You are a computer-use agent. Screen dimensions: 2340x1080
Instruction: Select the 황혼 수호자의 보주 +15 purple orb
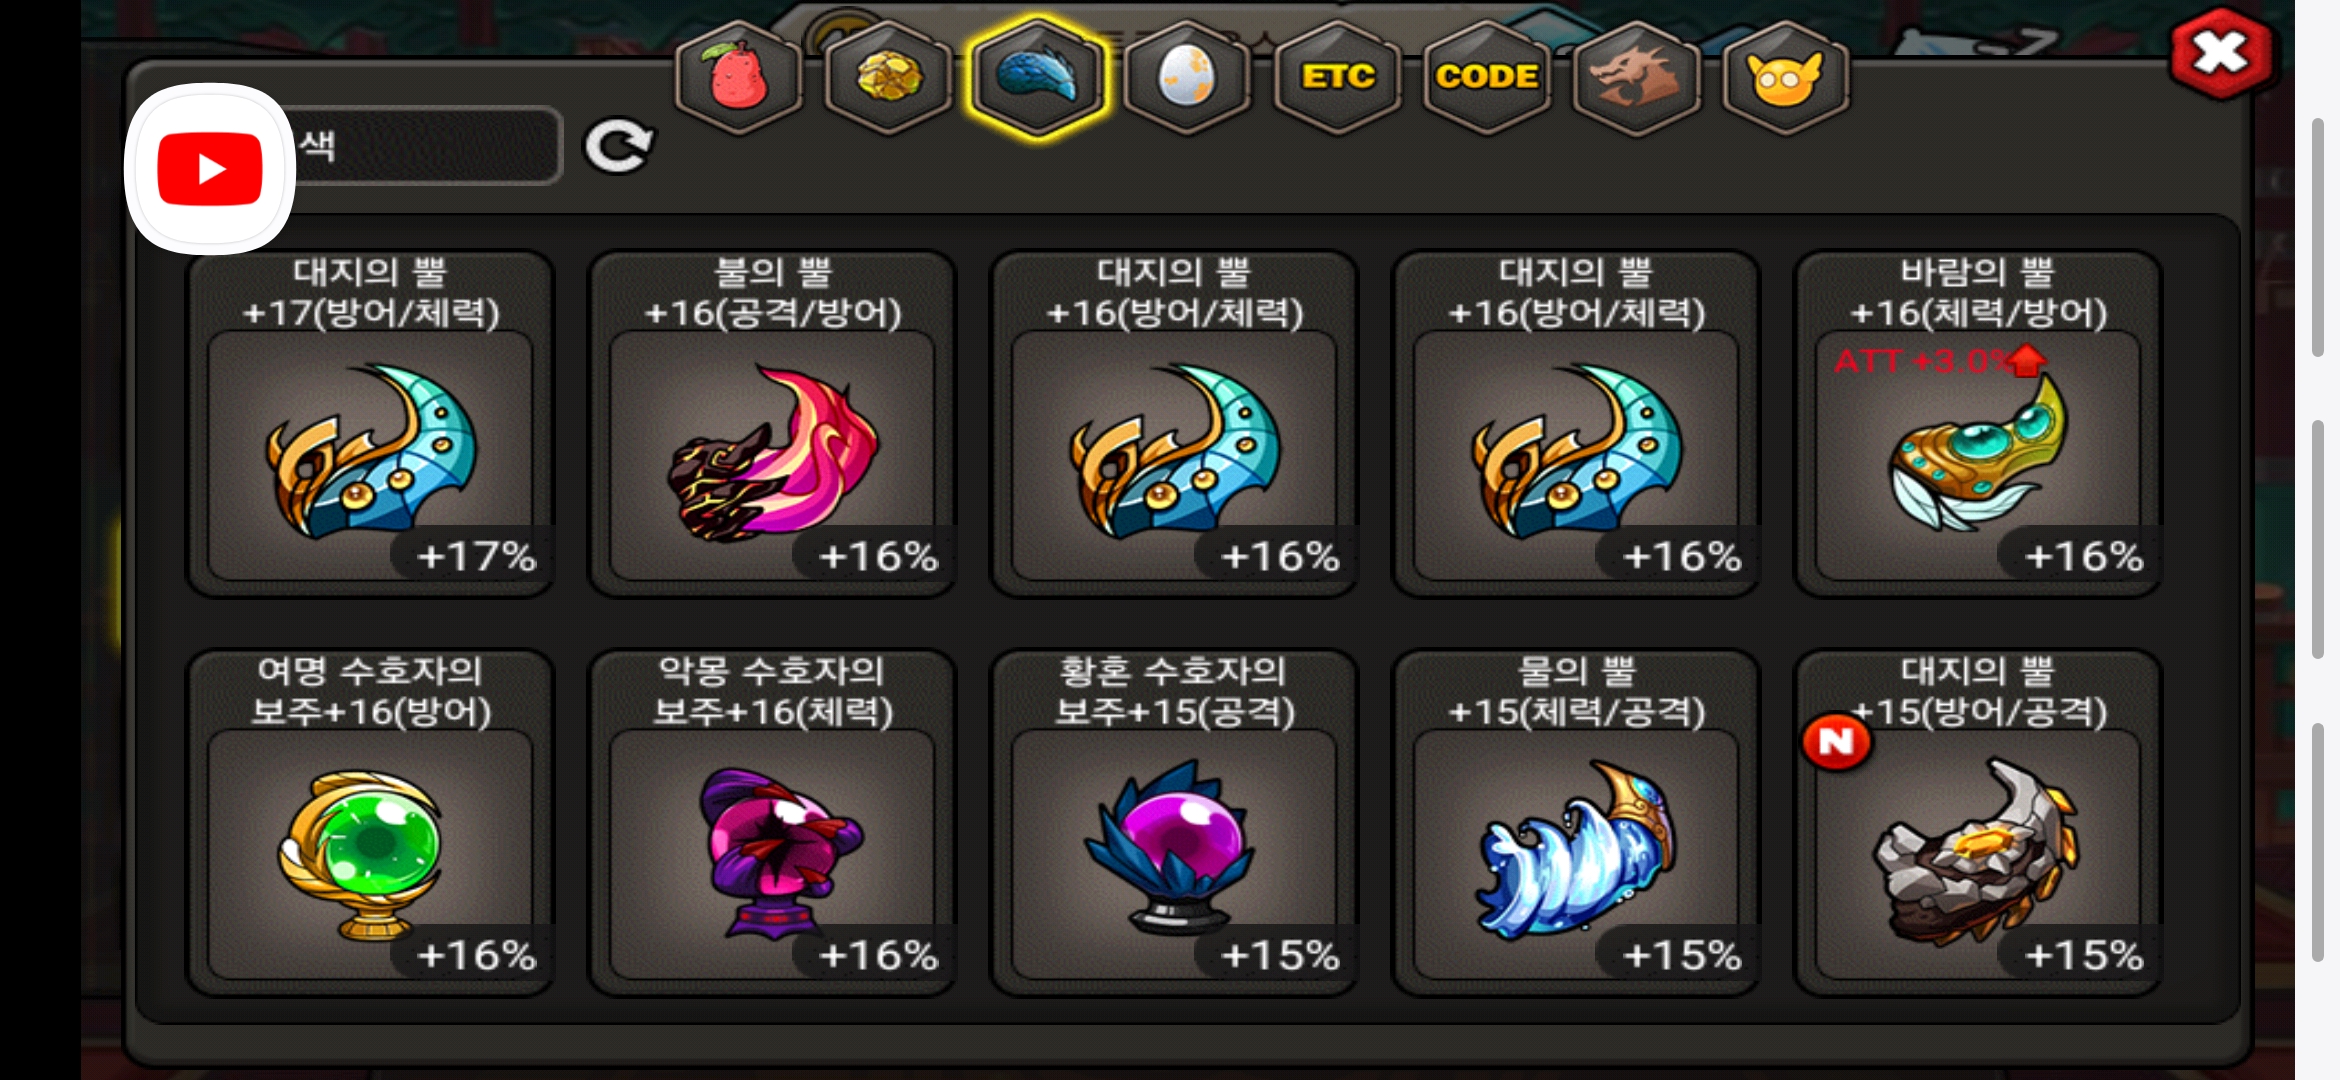1174,822
